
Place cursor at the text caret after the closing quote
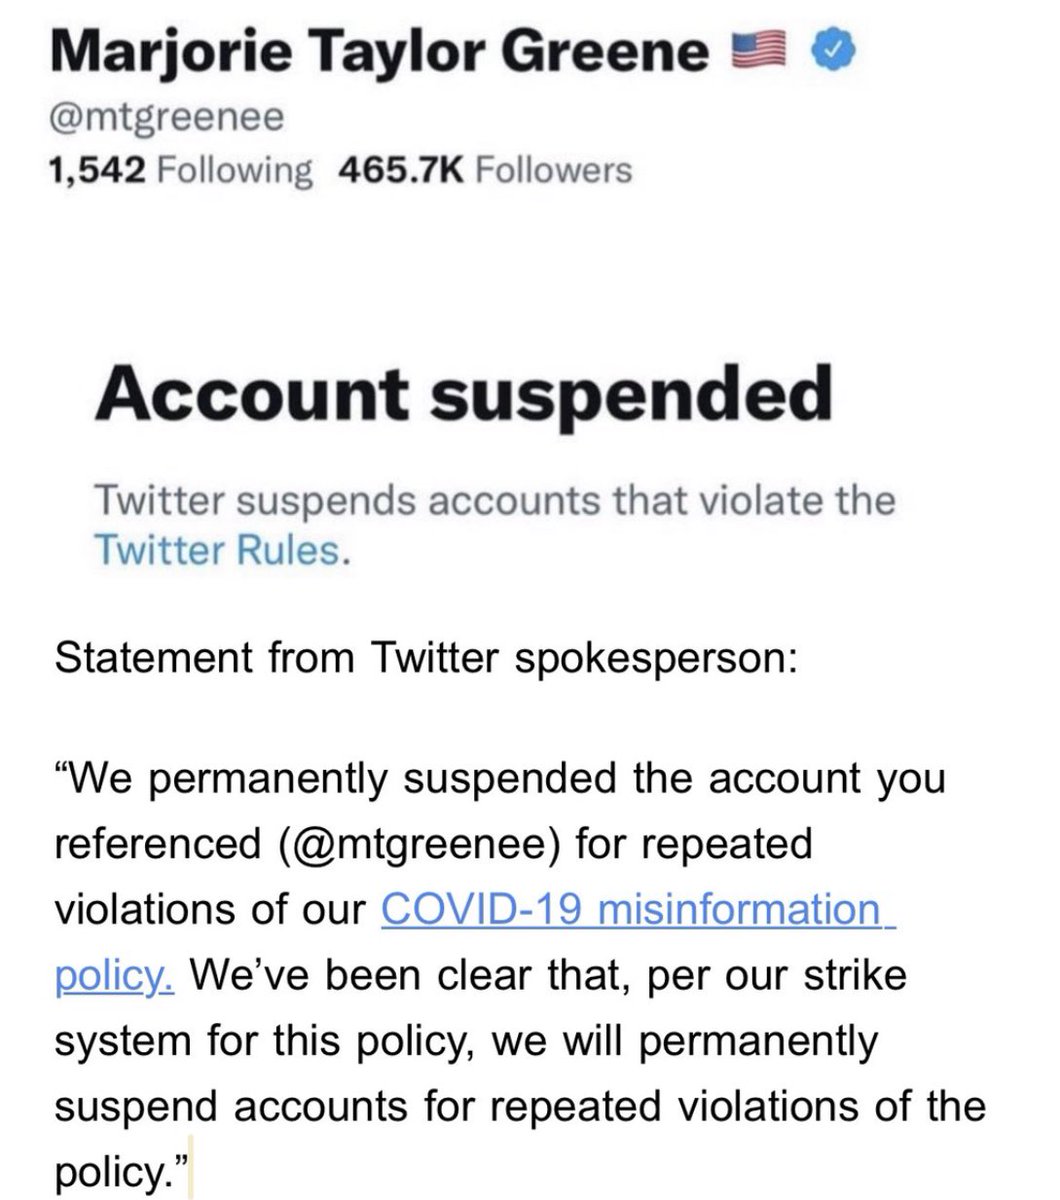click(x=190, y=1174)
